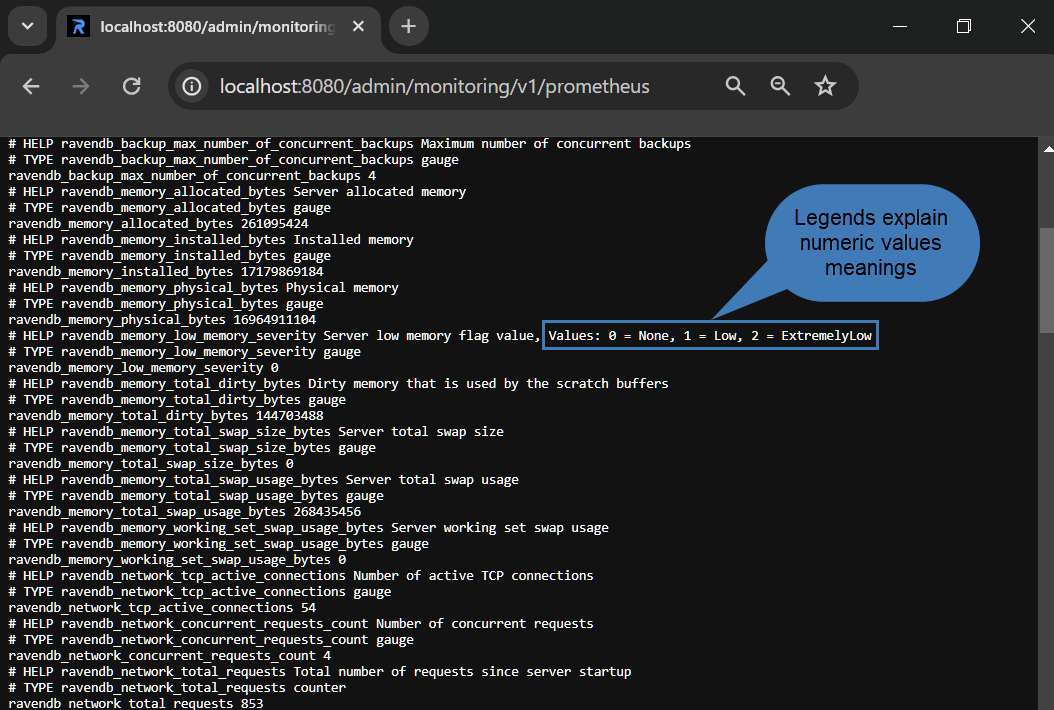View site information icon

(x=192, y=86)
